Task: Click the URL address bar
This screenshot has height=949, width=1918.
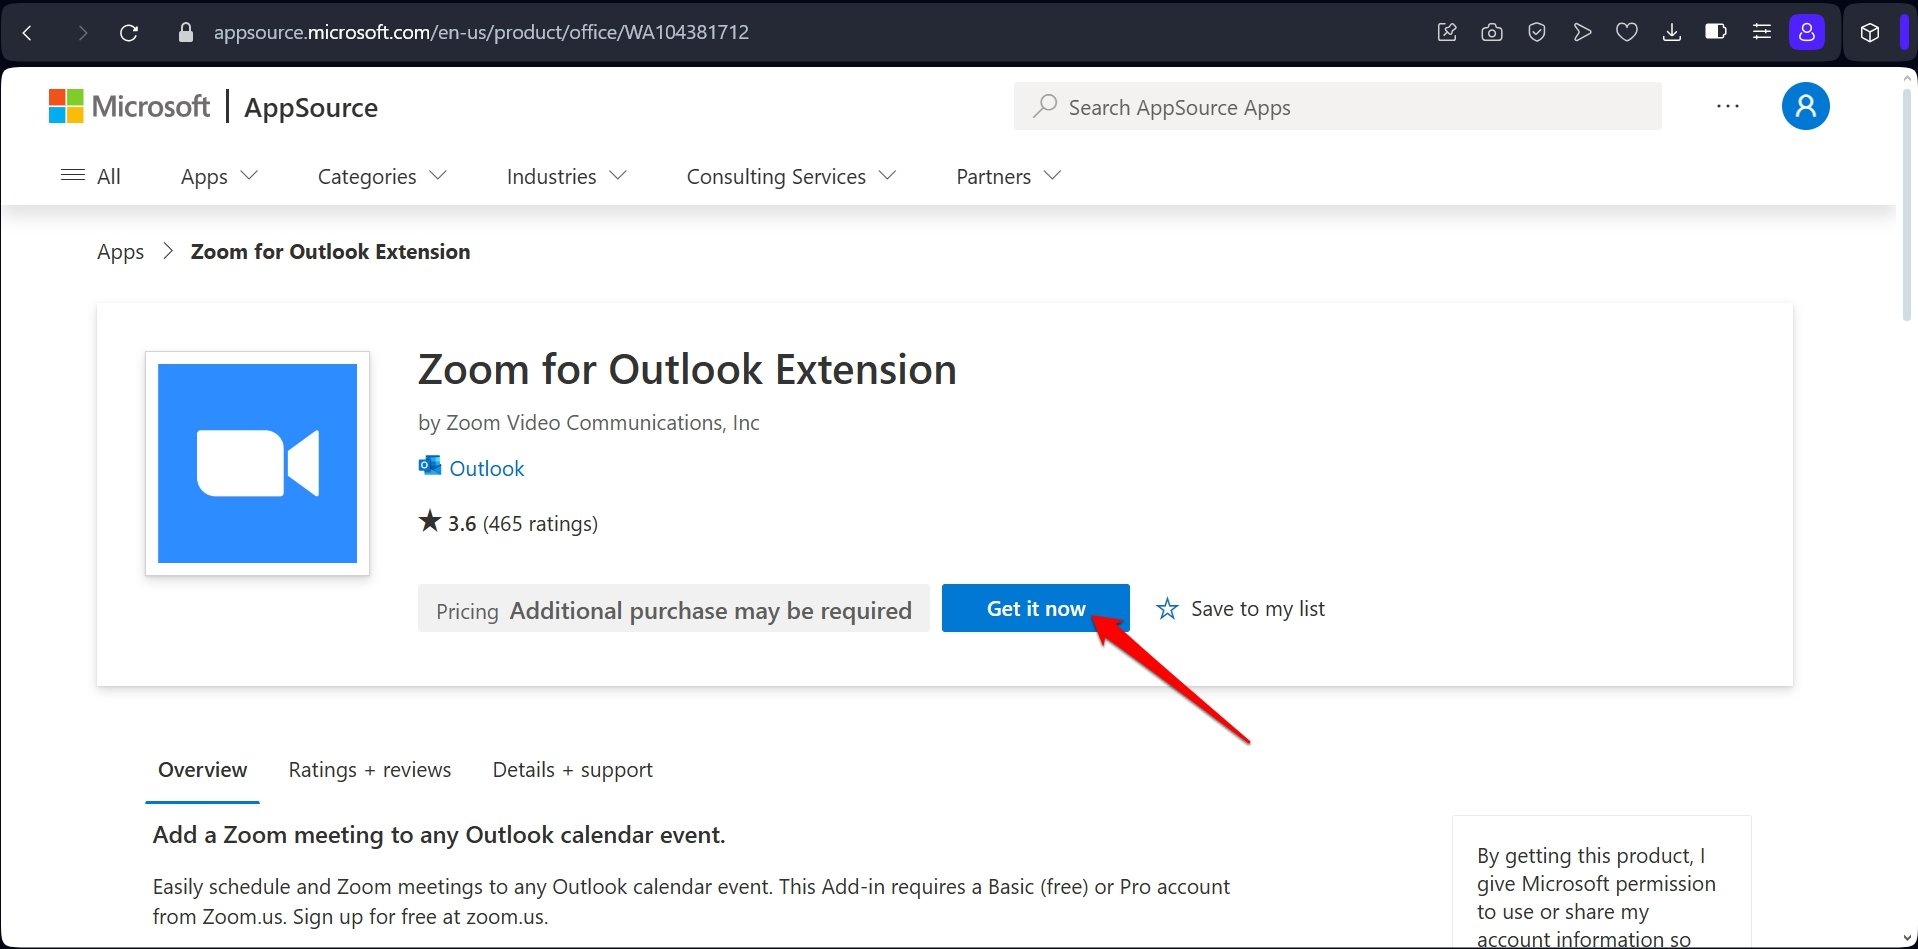Action: (481, 32)
